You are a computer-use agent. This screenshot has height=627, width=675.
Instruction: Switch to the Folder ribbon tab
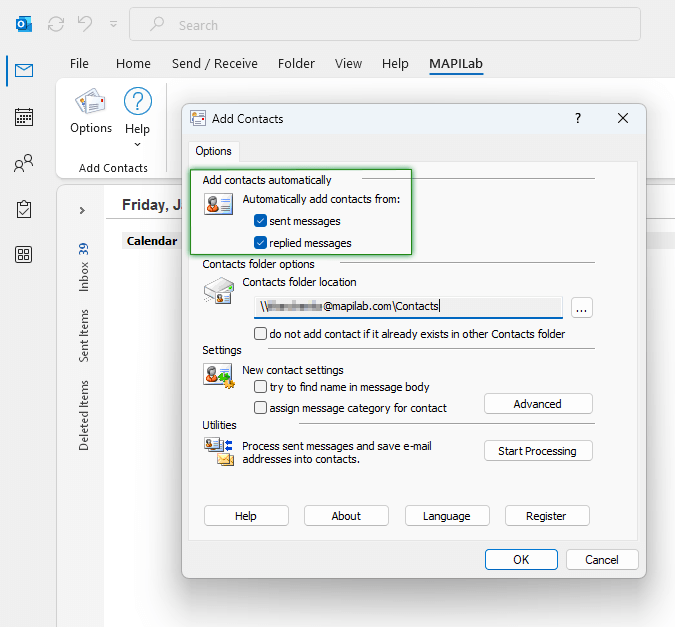click(x=296, y=64)
